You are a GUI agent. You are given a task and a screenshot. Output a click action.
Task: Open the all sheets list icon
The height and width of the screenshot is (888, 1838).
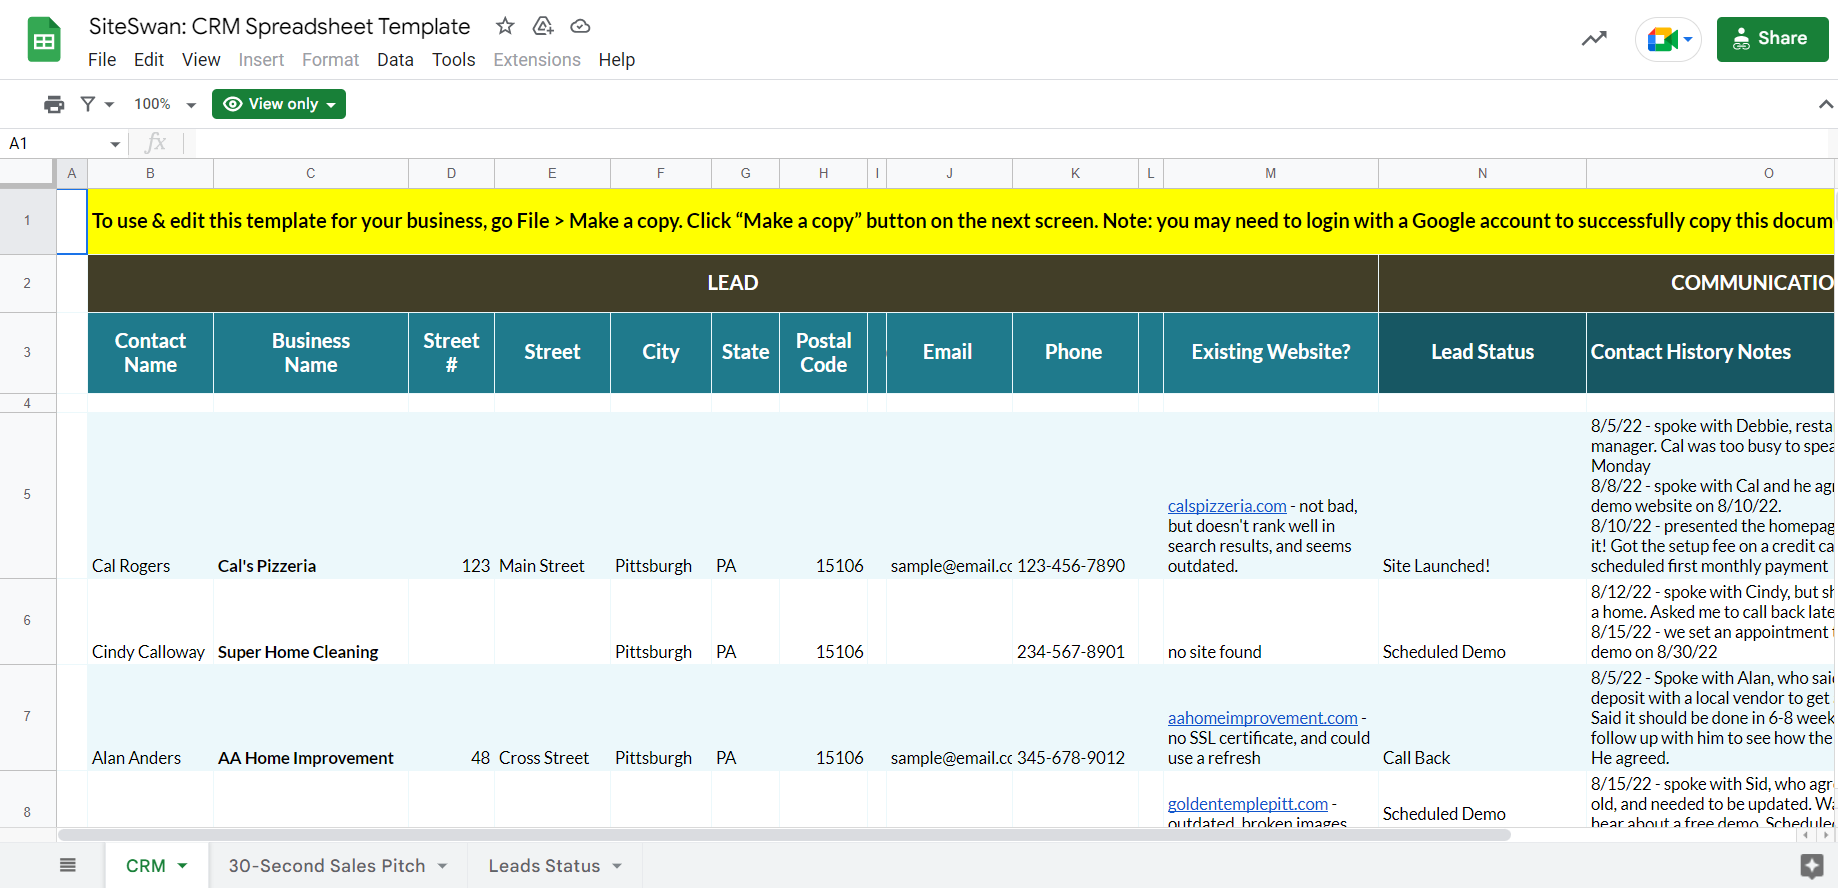(68, 865)
